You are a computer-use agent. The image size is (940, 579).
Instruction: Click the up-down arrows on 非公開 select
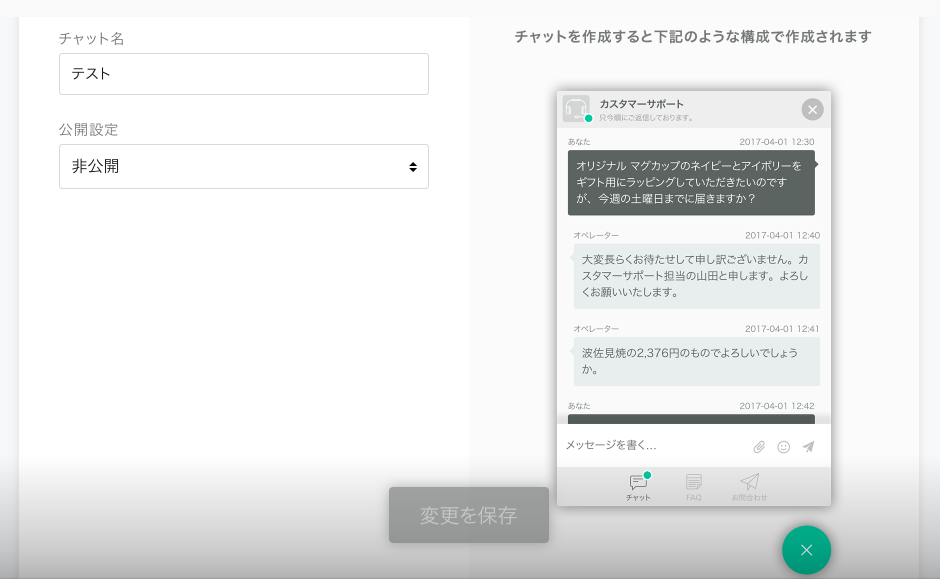pos(413,167)
